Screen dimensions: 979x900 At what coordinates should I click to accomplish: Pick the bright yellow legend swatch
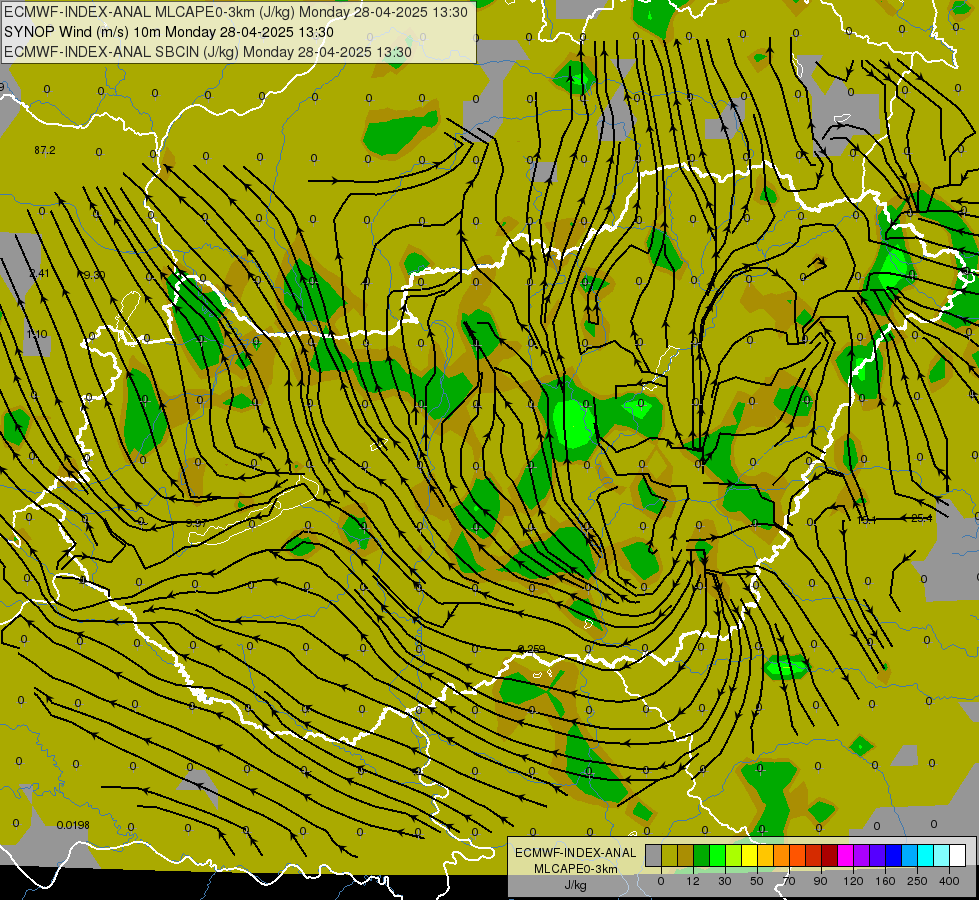click(x=750, y=856)
